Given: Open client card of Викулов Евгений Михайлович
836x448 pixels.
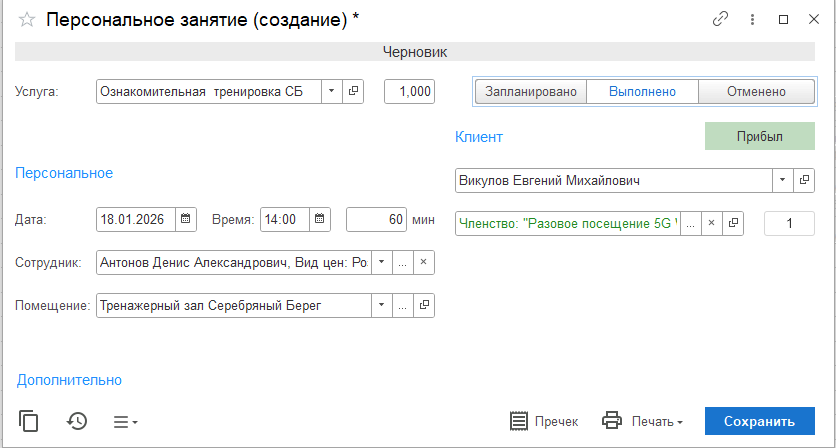Looking at the screenshot, I should [x=805, y=181].
